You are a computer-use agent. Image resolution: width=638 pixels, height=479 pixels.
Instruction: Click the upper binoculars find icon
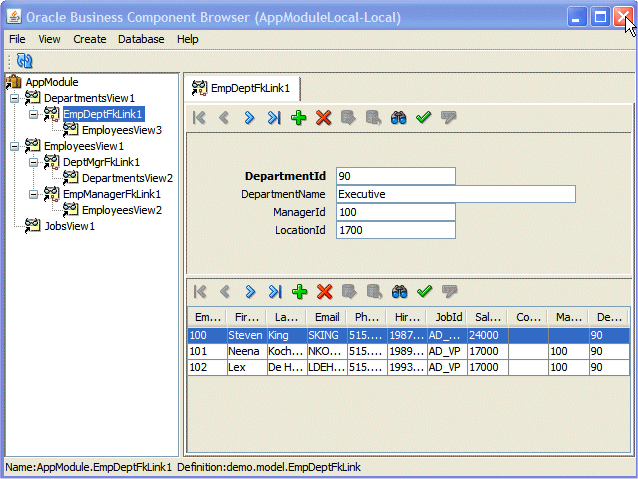tap(398, 118)
